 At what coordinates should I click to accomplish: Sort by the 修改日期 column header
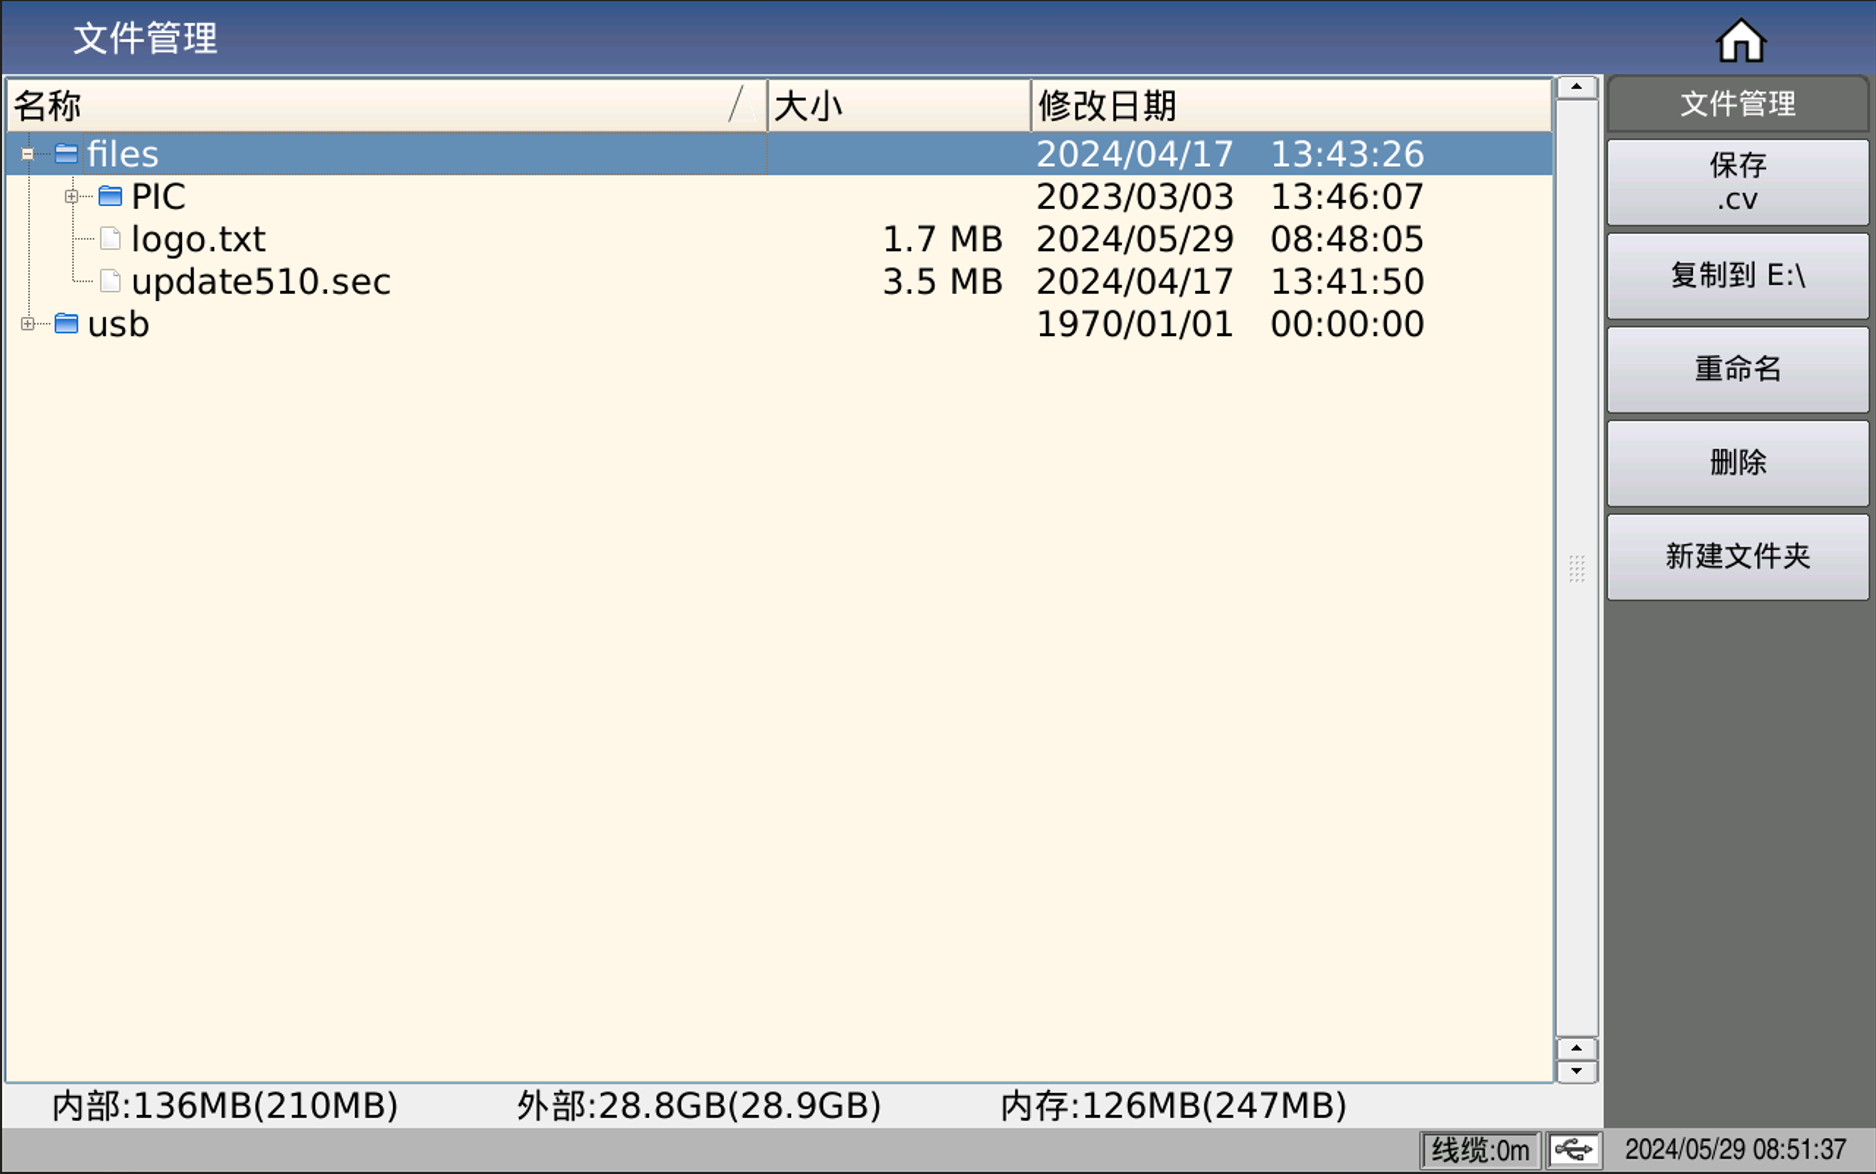click(1290, 105)
